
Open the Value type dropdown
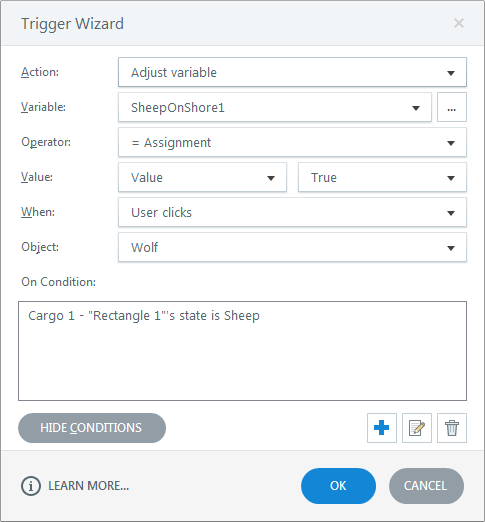pos(202,177)
